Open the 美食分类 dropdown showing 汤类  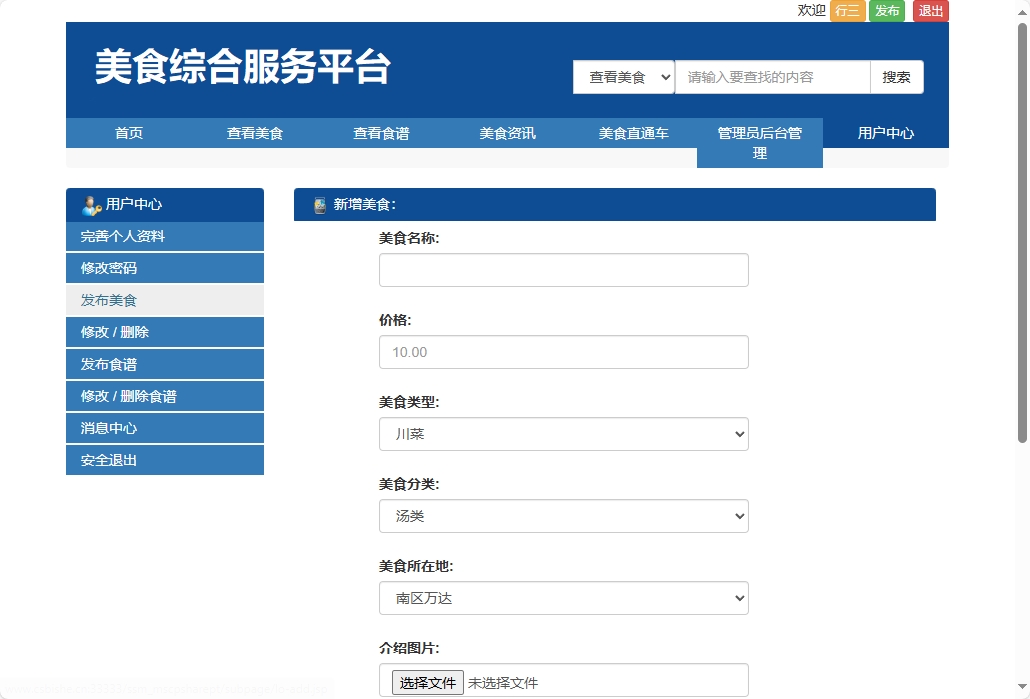563,516
